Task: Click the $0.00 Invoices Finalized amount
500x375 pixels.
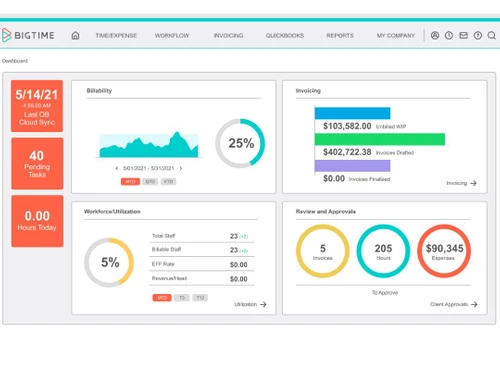Action: tap(334, 178)
